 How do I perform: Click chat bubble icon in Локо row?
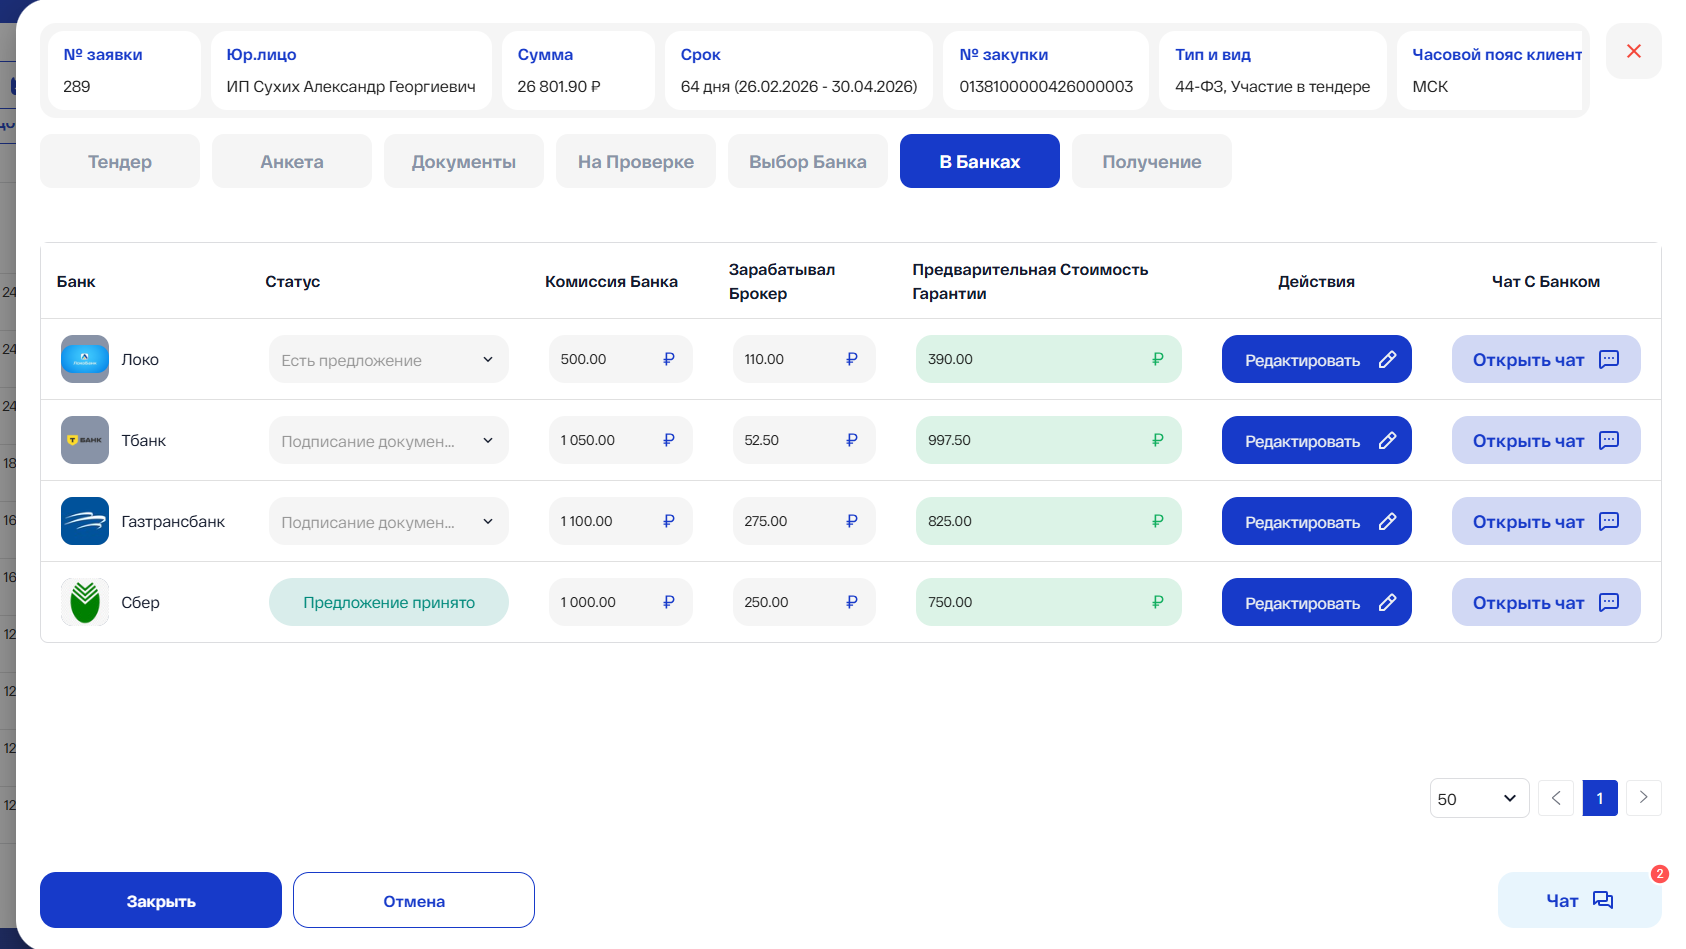pos(1609,359)
